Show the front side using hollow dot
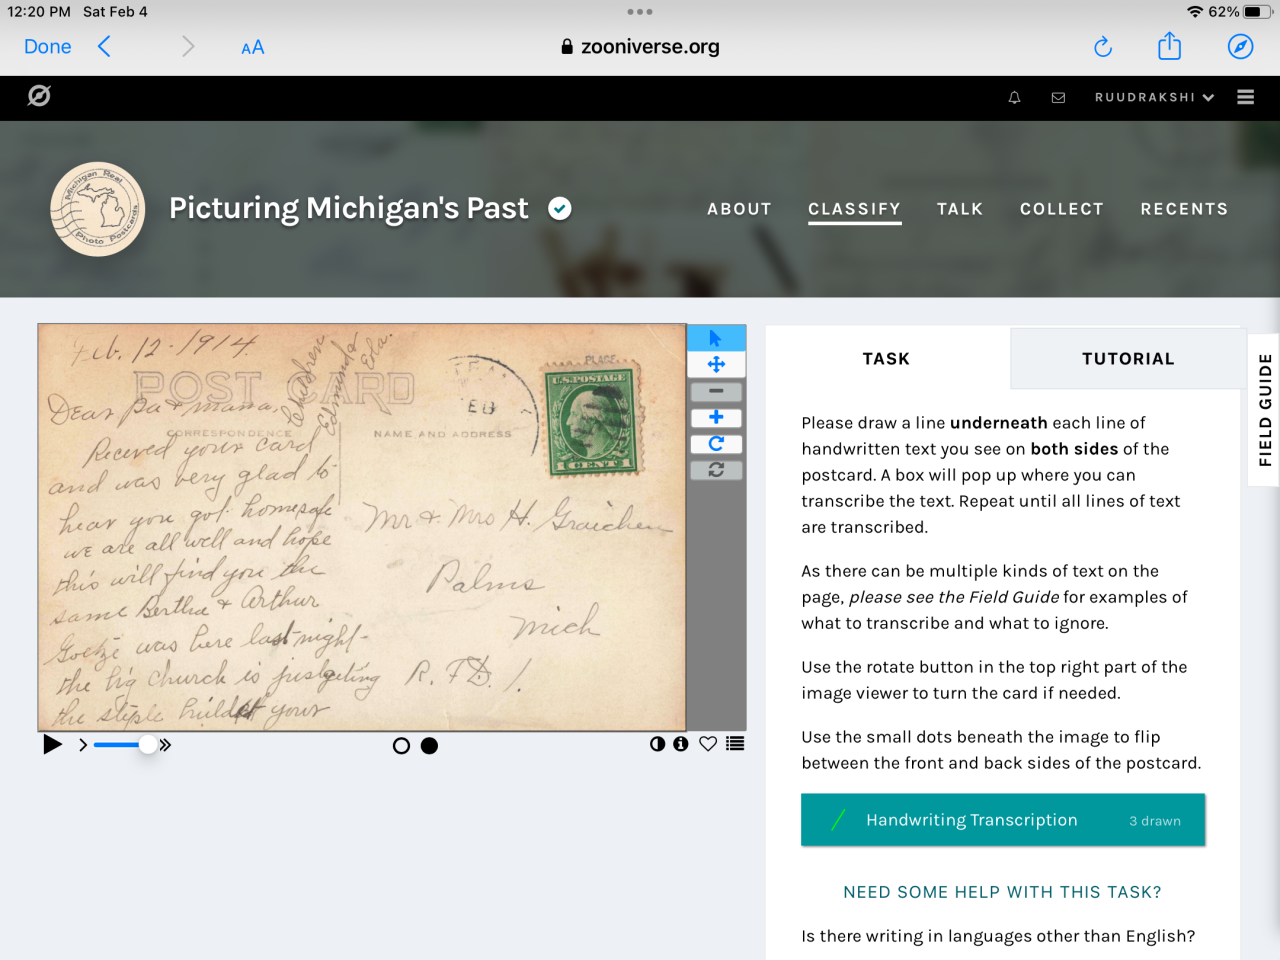The image size is (1280, 960). [x=401, y=745]
